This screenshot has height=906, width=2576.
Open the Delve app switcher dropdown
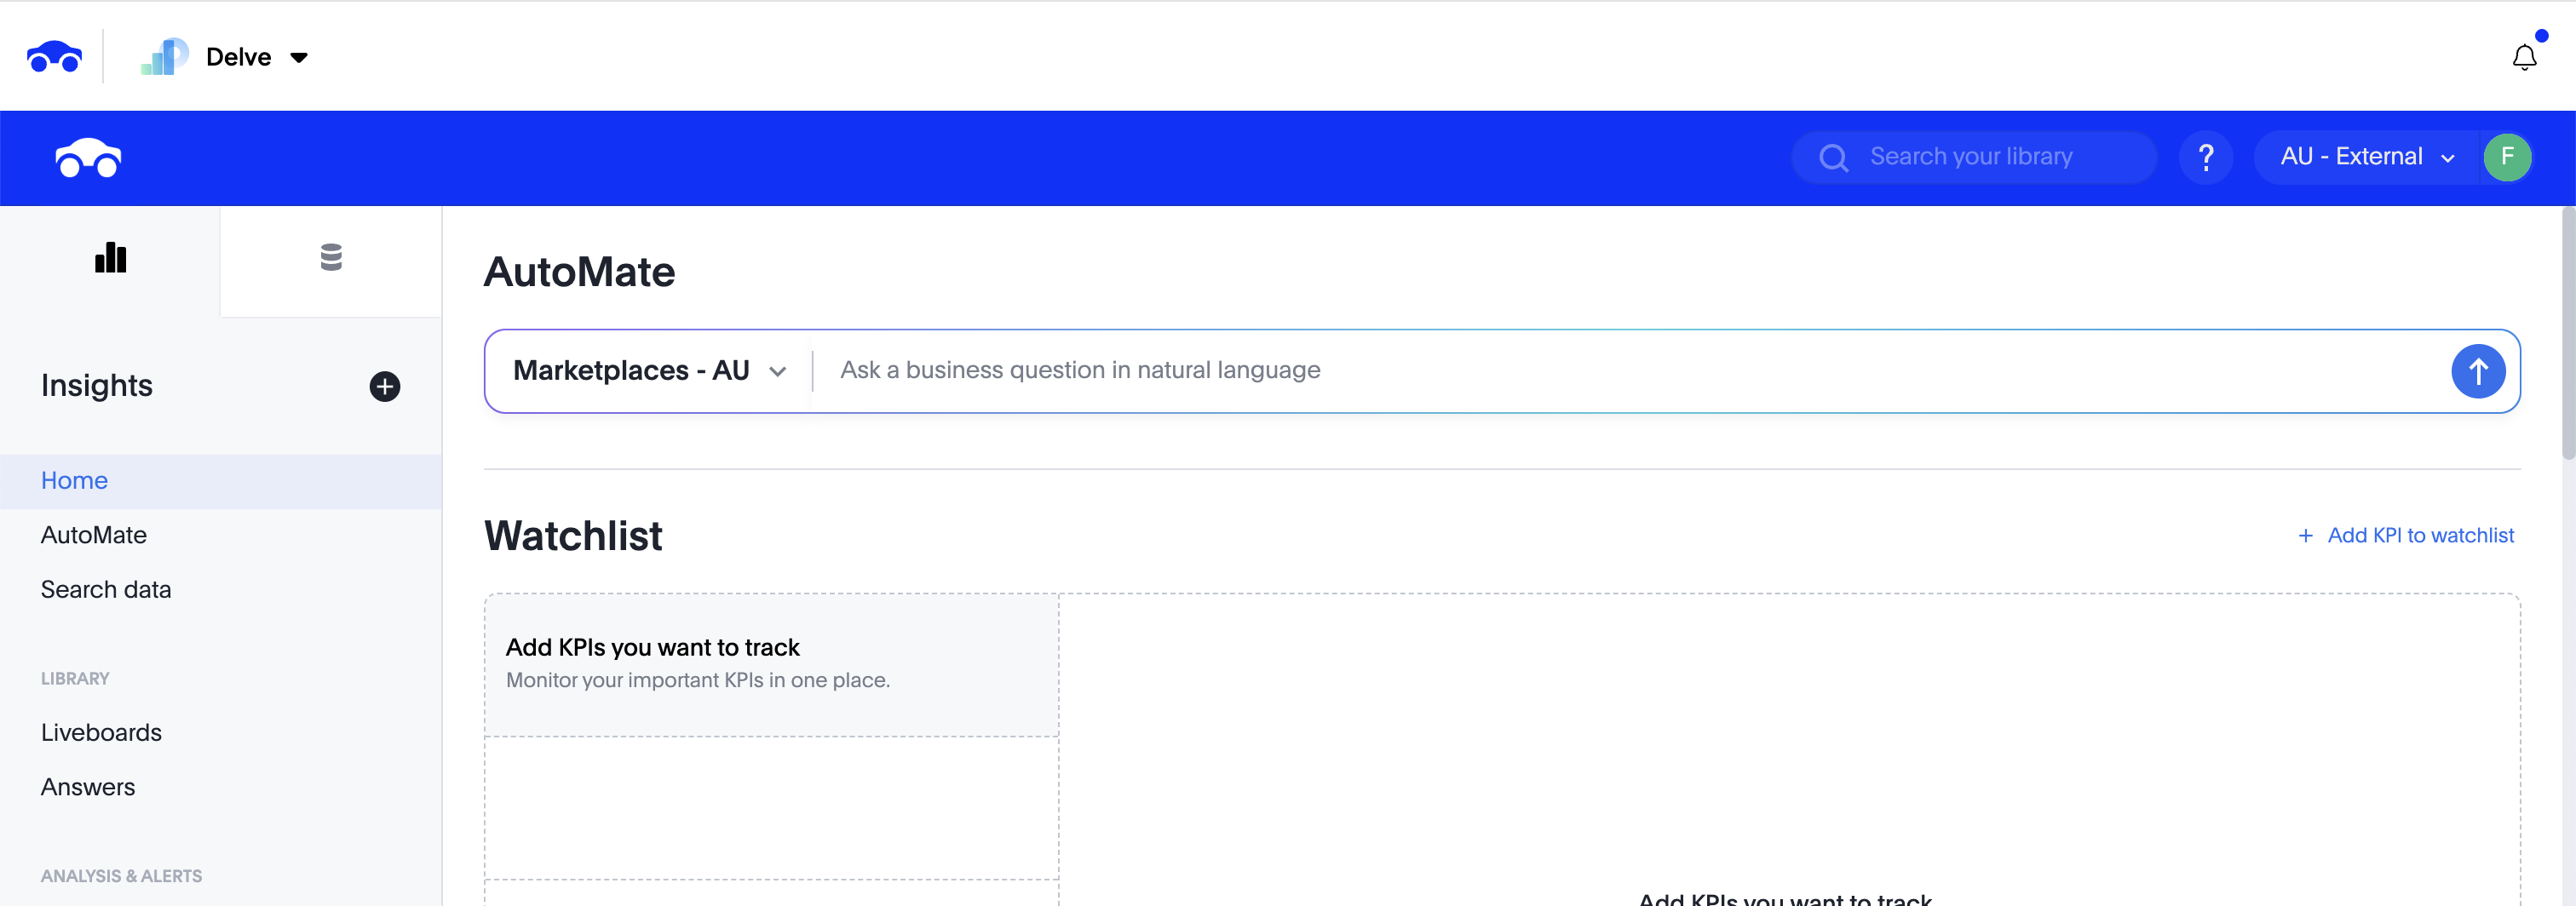[257, 57]
